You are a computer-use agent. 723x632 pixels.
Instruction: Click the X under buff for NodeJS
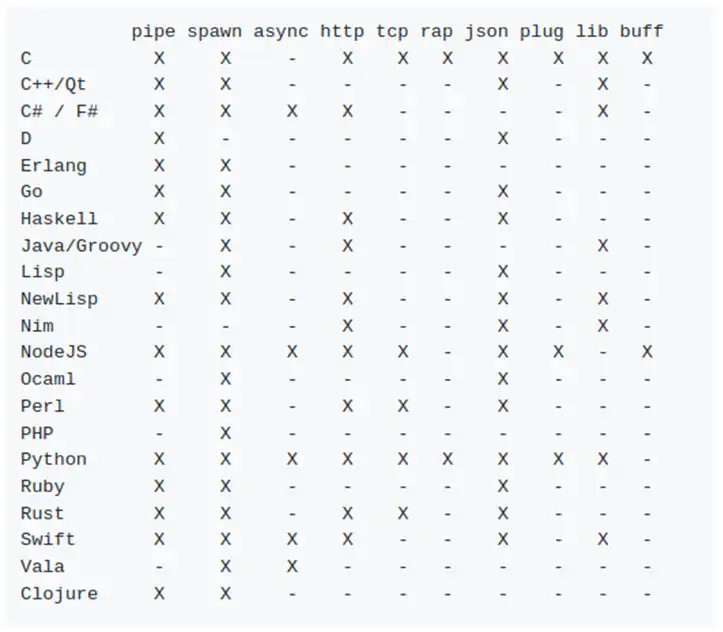click(647, 352)
